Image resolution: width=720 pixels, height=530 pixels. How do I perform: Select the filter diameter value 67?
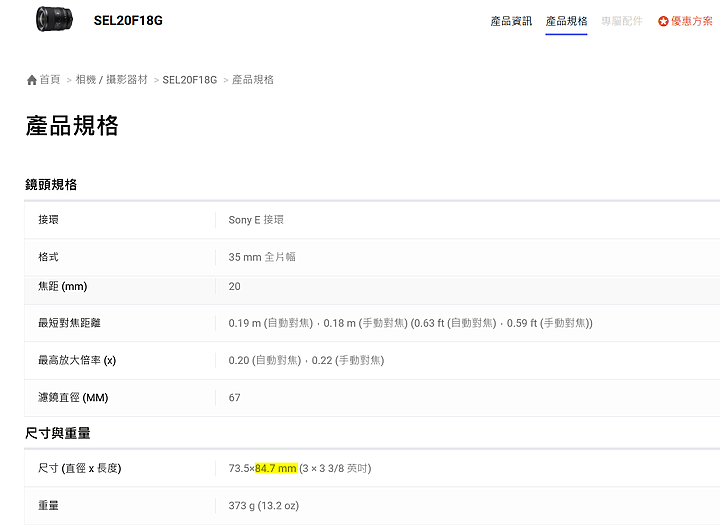234,397
